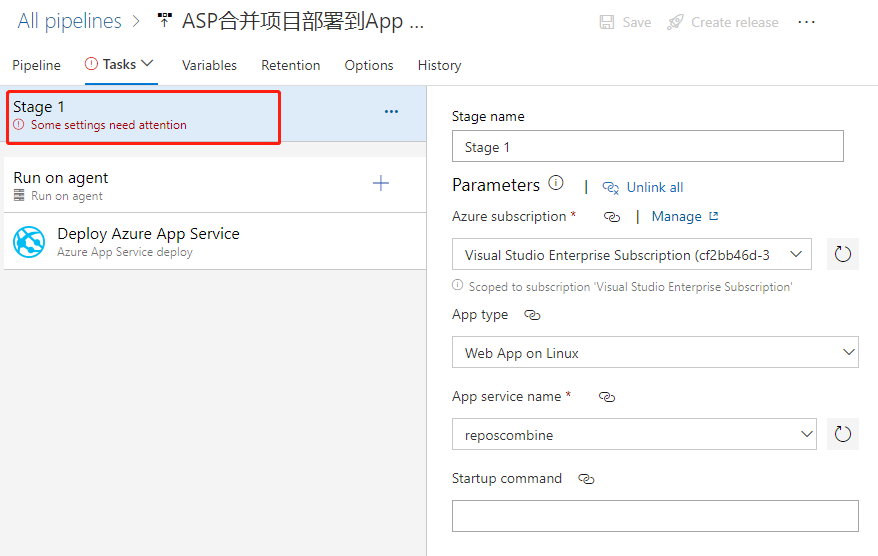Viewport: 878px width, 556px height.
Task: Switch to the History tab
Action: (440, 66)
